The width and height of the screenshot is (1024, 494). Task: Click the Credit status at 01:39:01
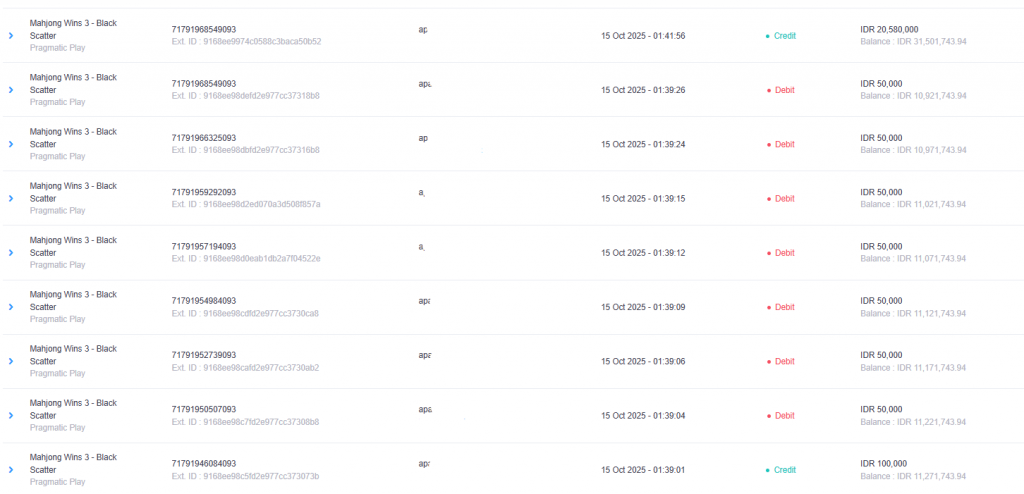[x=783, y=469]
